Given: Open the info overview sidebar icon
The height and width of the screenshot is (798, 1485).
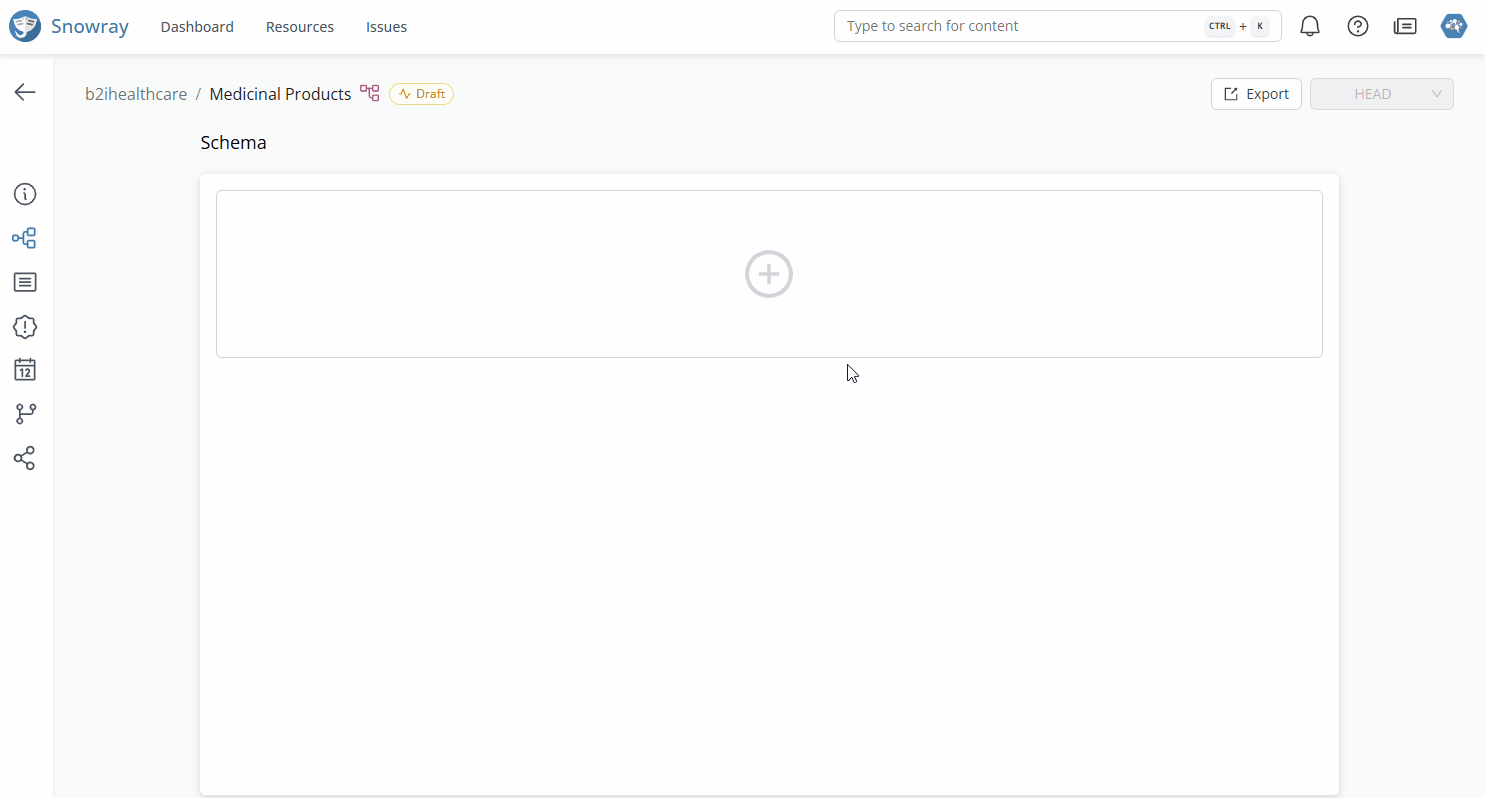Looking at the screenshot, I should coord(25,194).
